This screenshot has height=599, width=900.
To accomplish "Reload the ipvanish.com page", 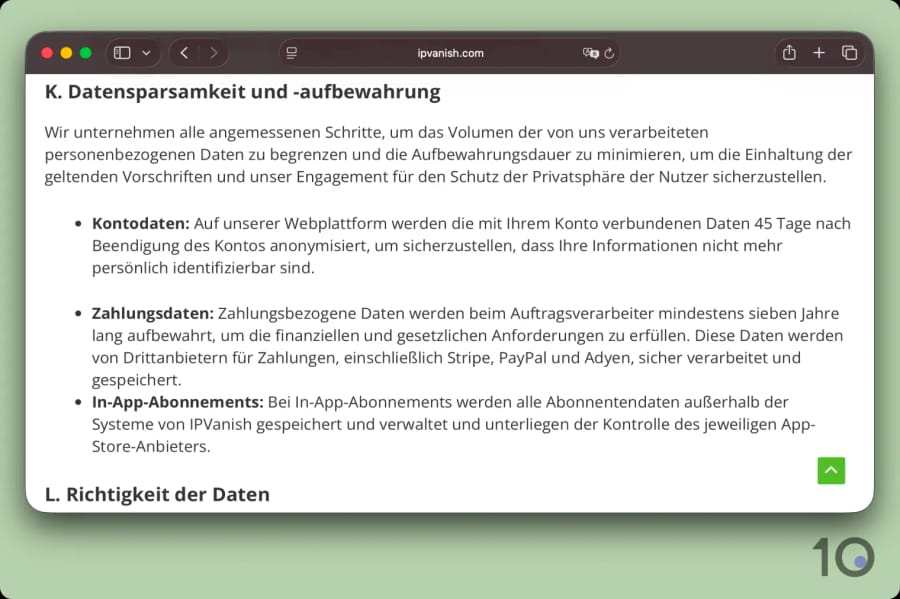I will 609,52.
